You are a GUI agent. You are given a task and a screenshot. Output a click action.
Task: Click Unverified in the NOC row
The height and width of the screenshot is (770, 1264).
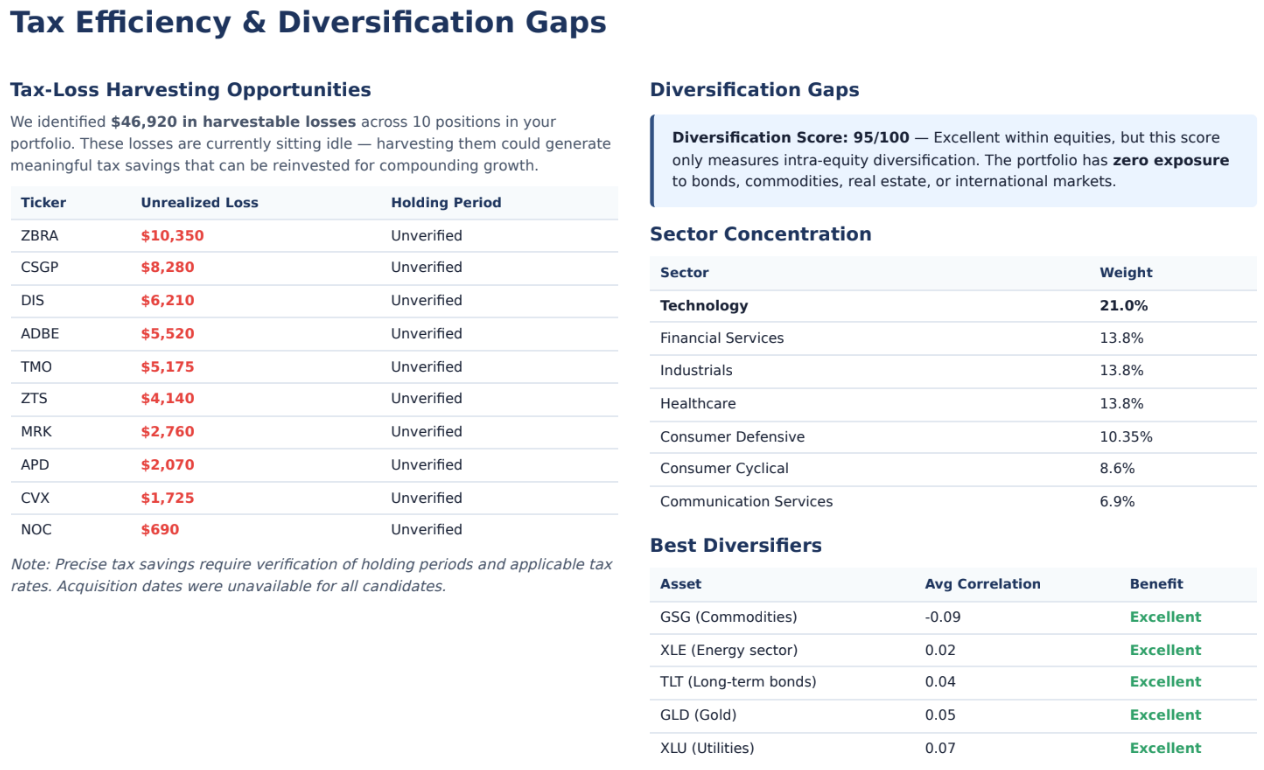coord(427,530)
